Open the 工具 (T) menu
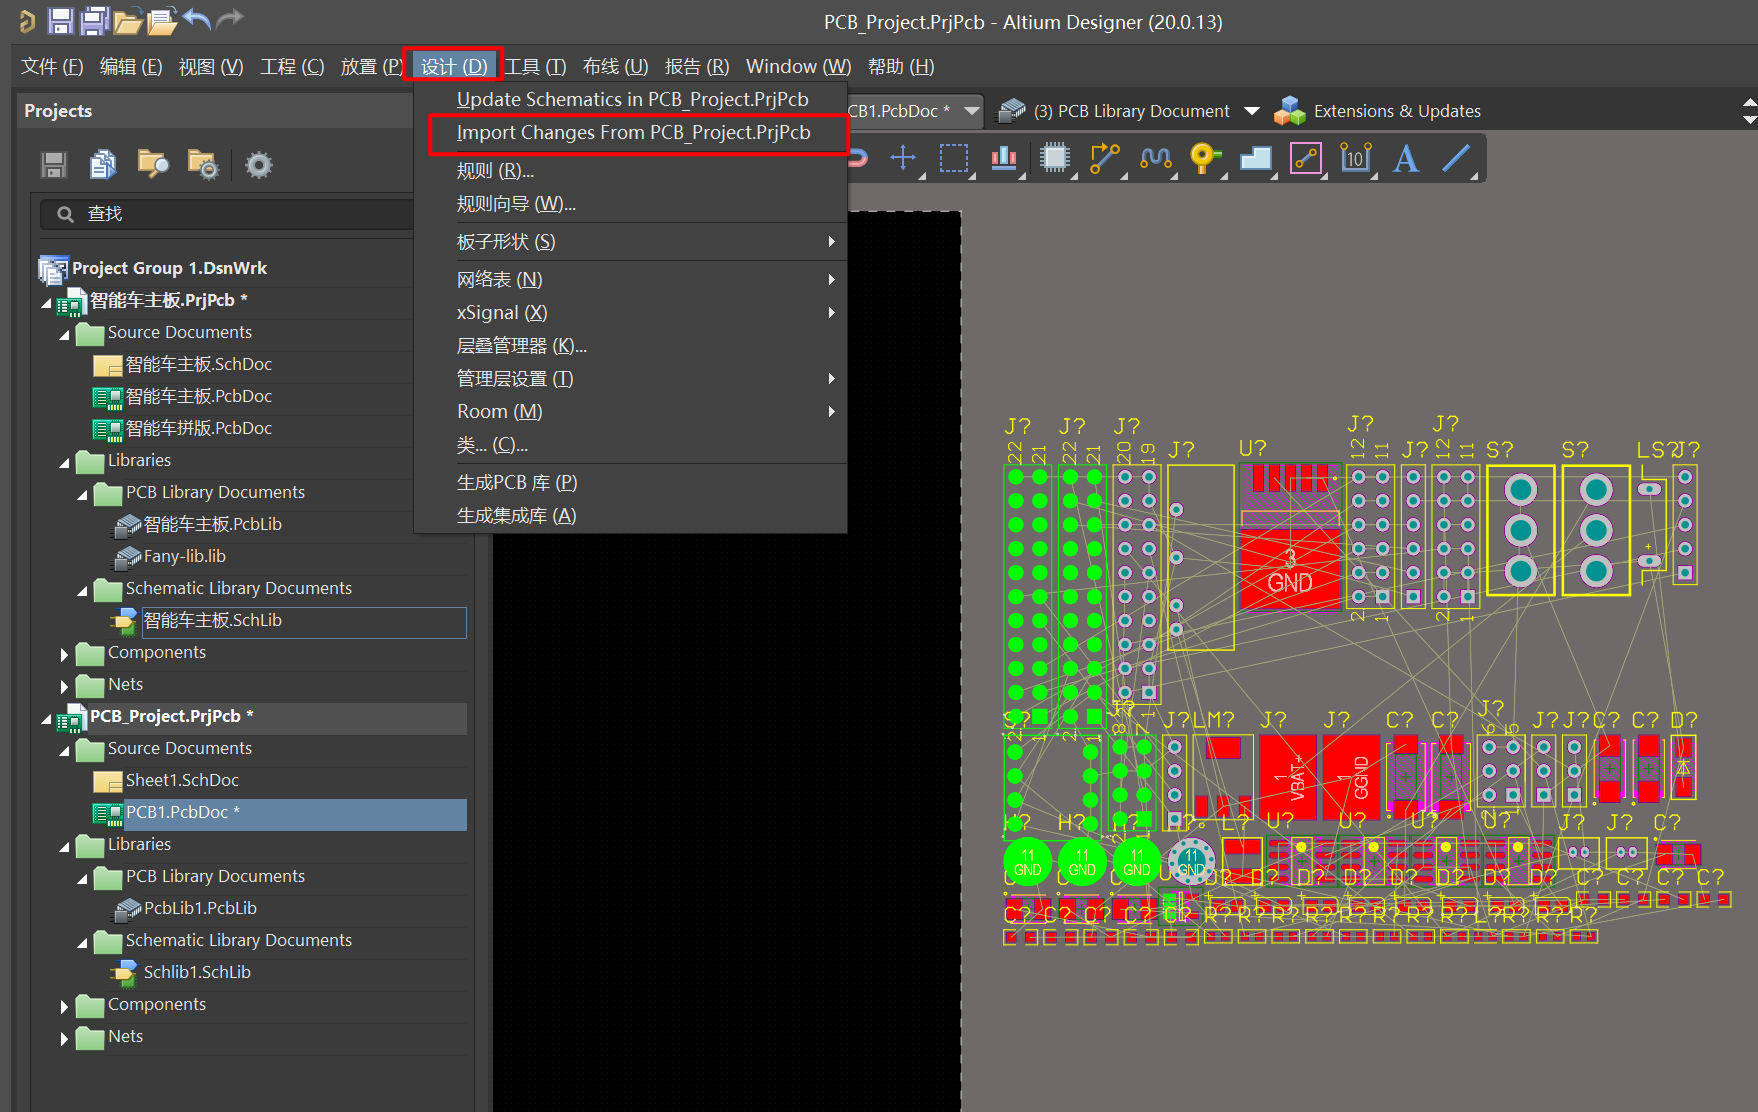The image size is (1758, 1112). (535, 66)
